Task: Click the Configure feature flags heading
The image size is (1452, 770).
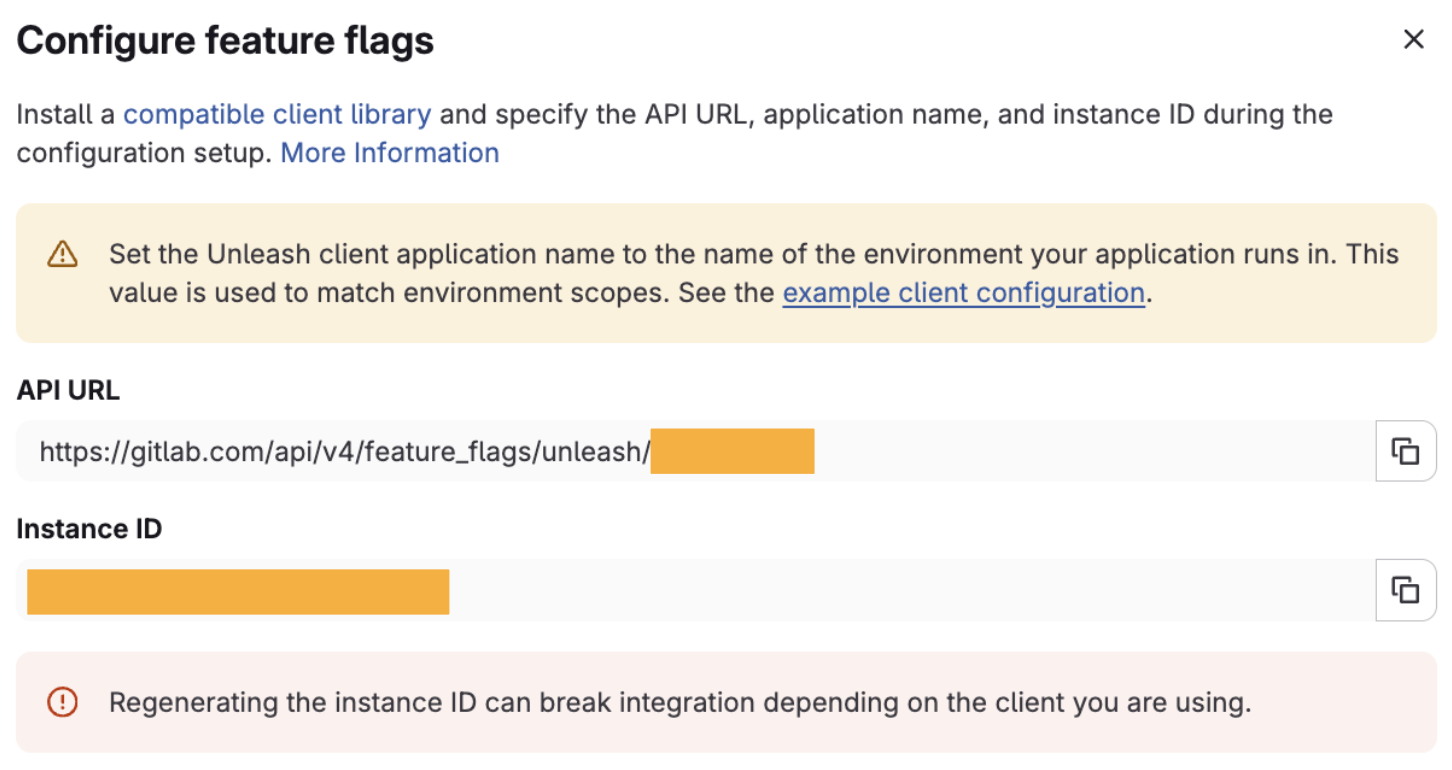Action: 224,39
